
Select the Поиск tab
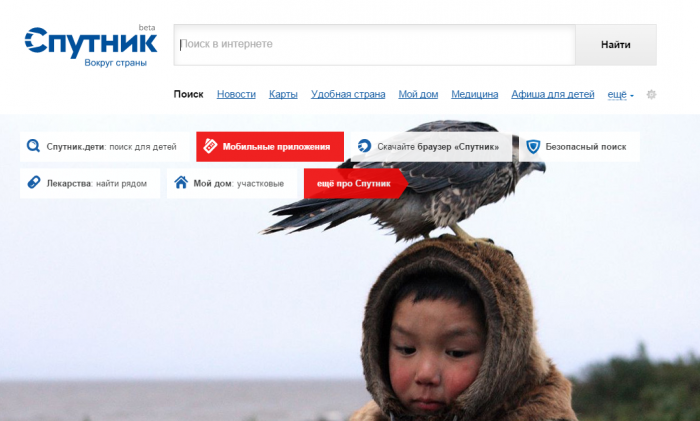click(188, 94)
